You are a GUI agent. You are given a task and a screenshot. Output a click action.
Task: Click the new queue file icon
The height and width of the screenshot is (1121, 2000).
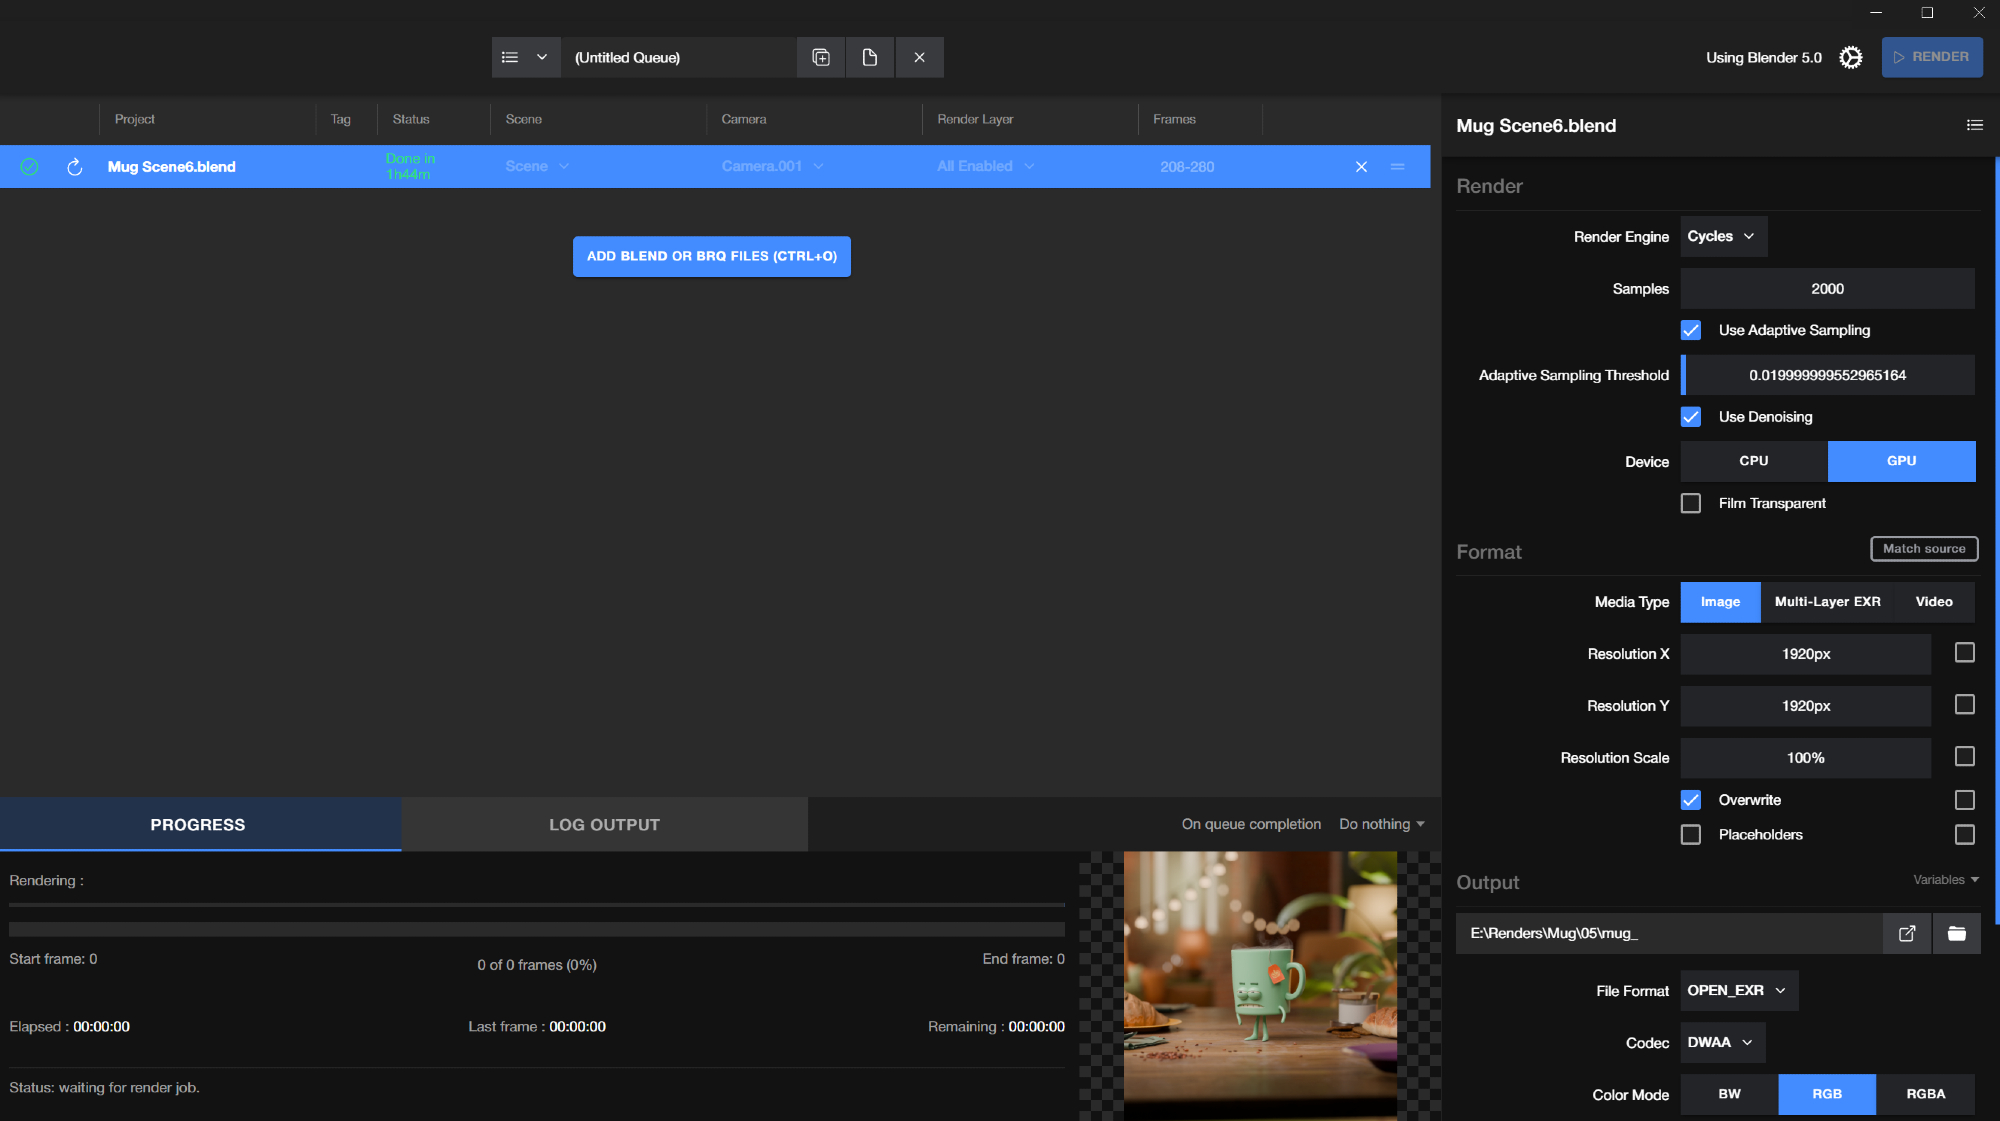(x=869, y=57)
